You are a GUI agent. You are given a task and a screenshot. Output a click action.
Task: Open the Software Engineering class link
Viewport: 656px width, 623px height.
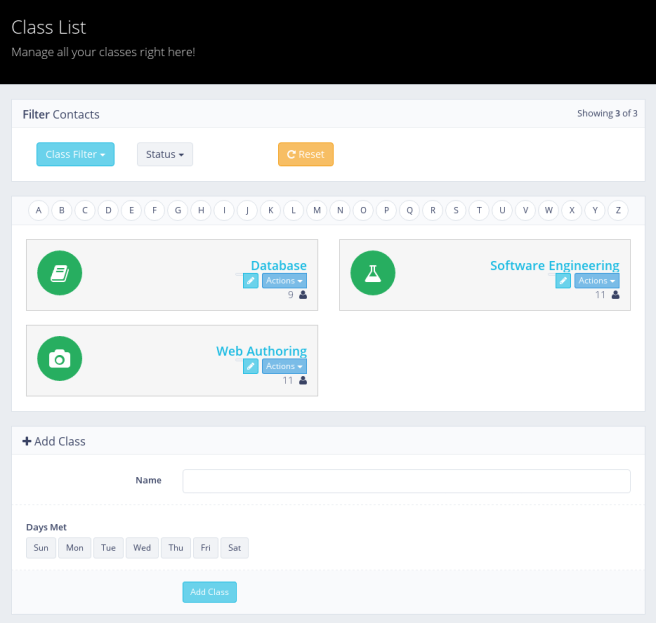coord(554,266)
